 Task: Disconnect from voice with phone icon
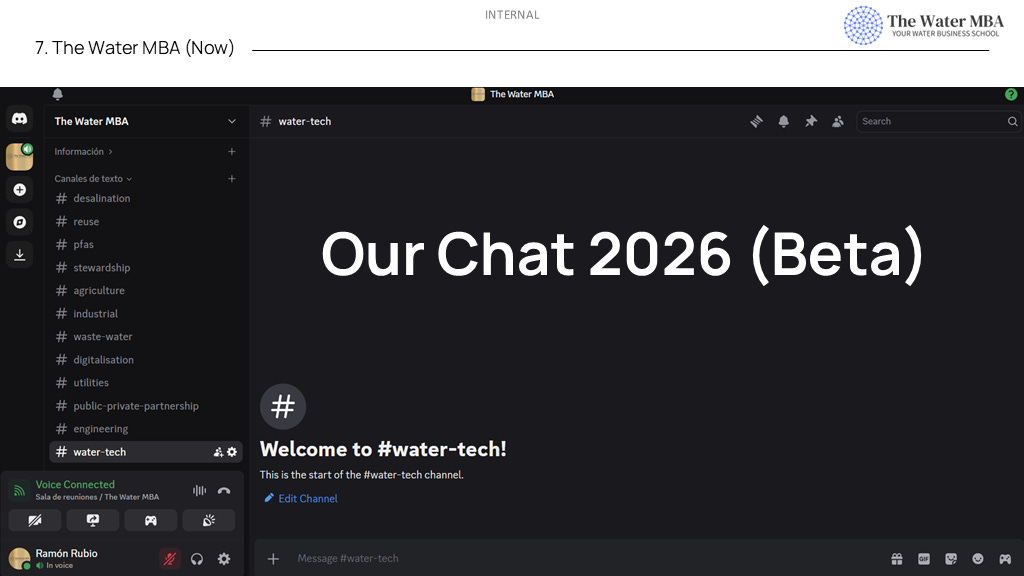coord(224,490)
